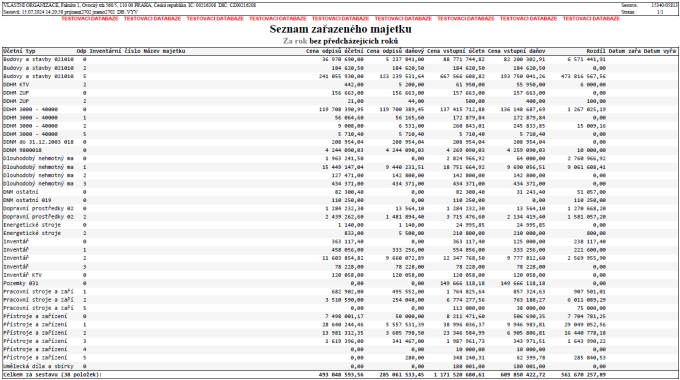Image resolution: width=680 pixels, height=380 pixels.
Task: Select 'Přístroje a zařízení' in the Odp 4 row
Action: [35, 350]
